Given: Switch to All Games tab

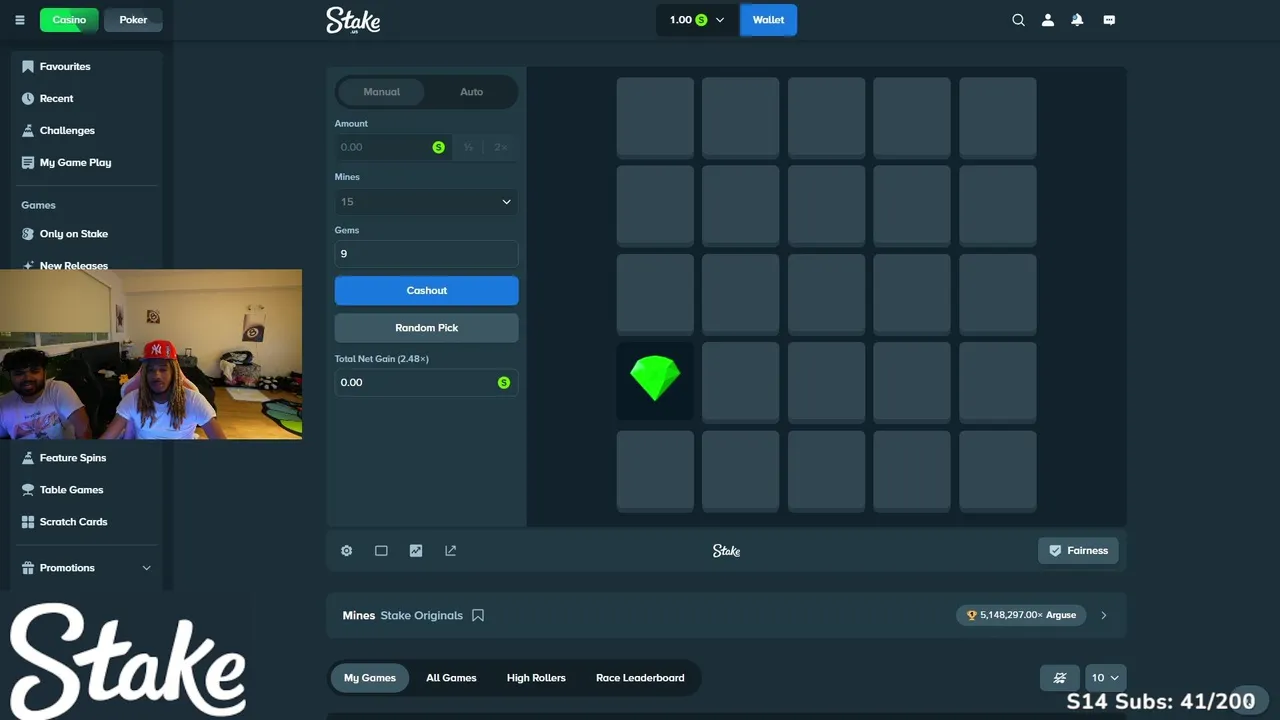Looking at the screenshot, I should tap(451, 678).
